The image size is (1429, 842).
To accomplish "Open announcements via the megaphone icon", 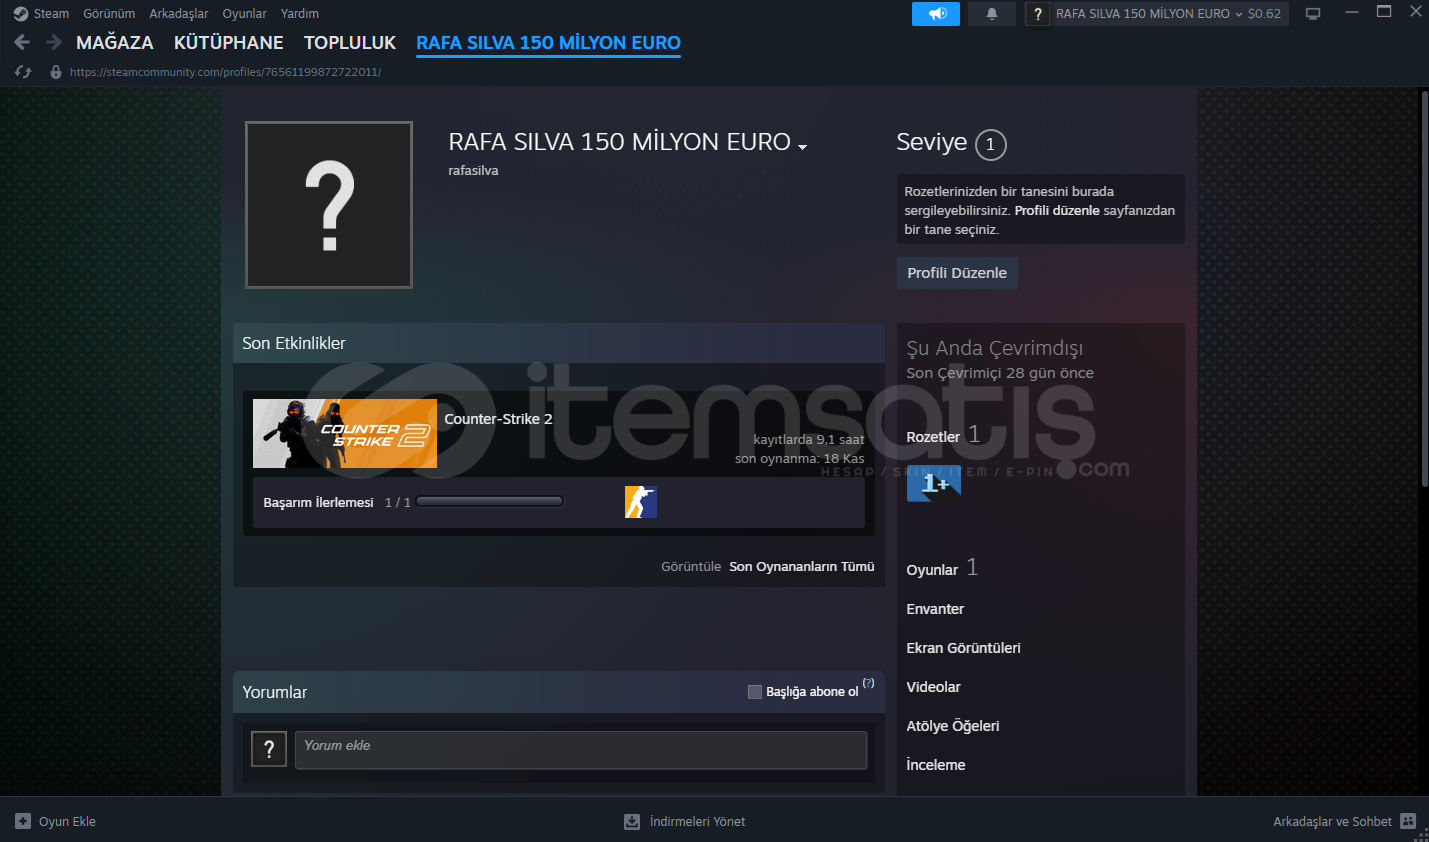I will [x=936, y=14].
